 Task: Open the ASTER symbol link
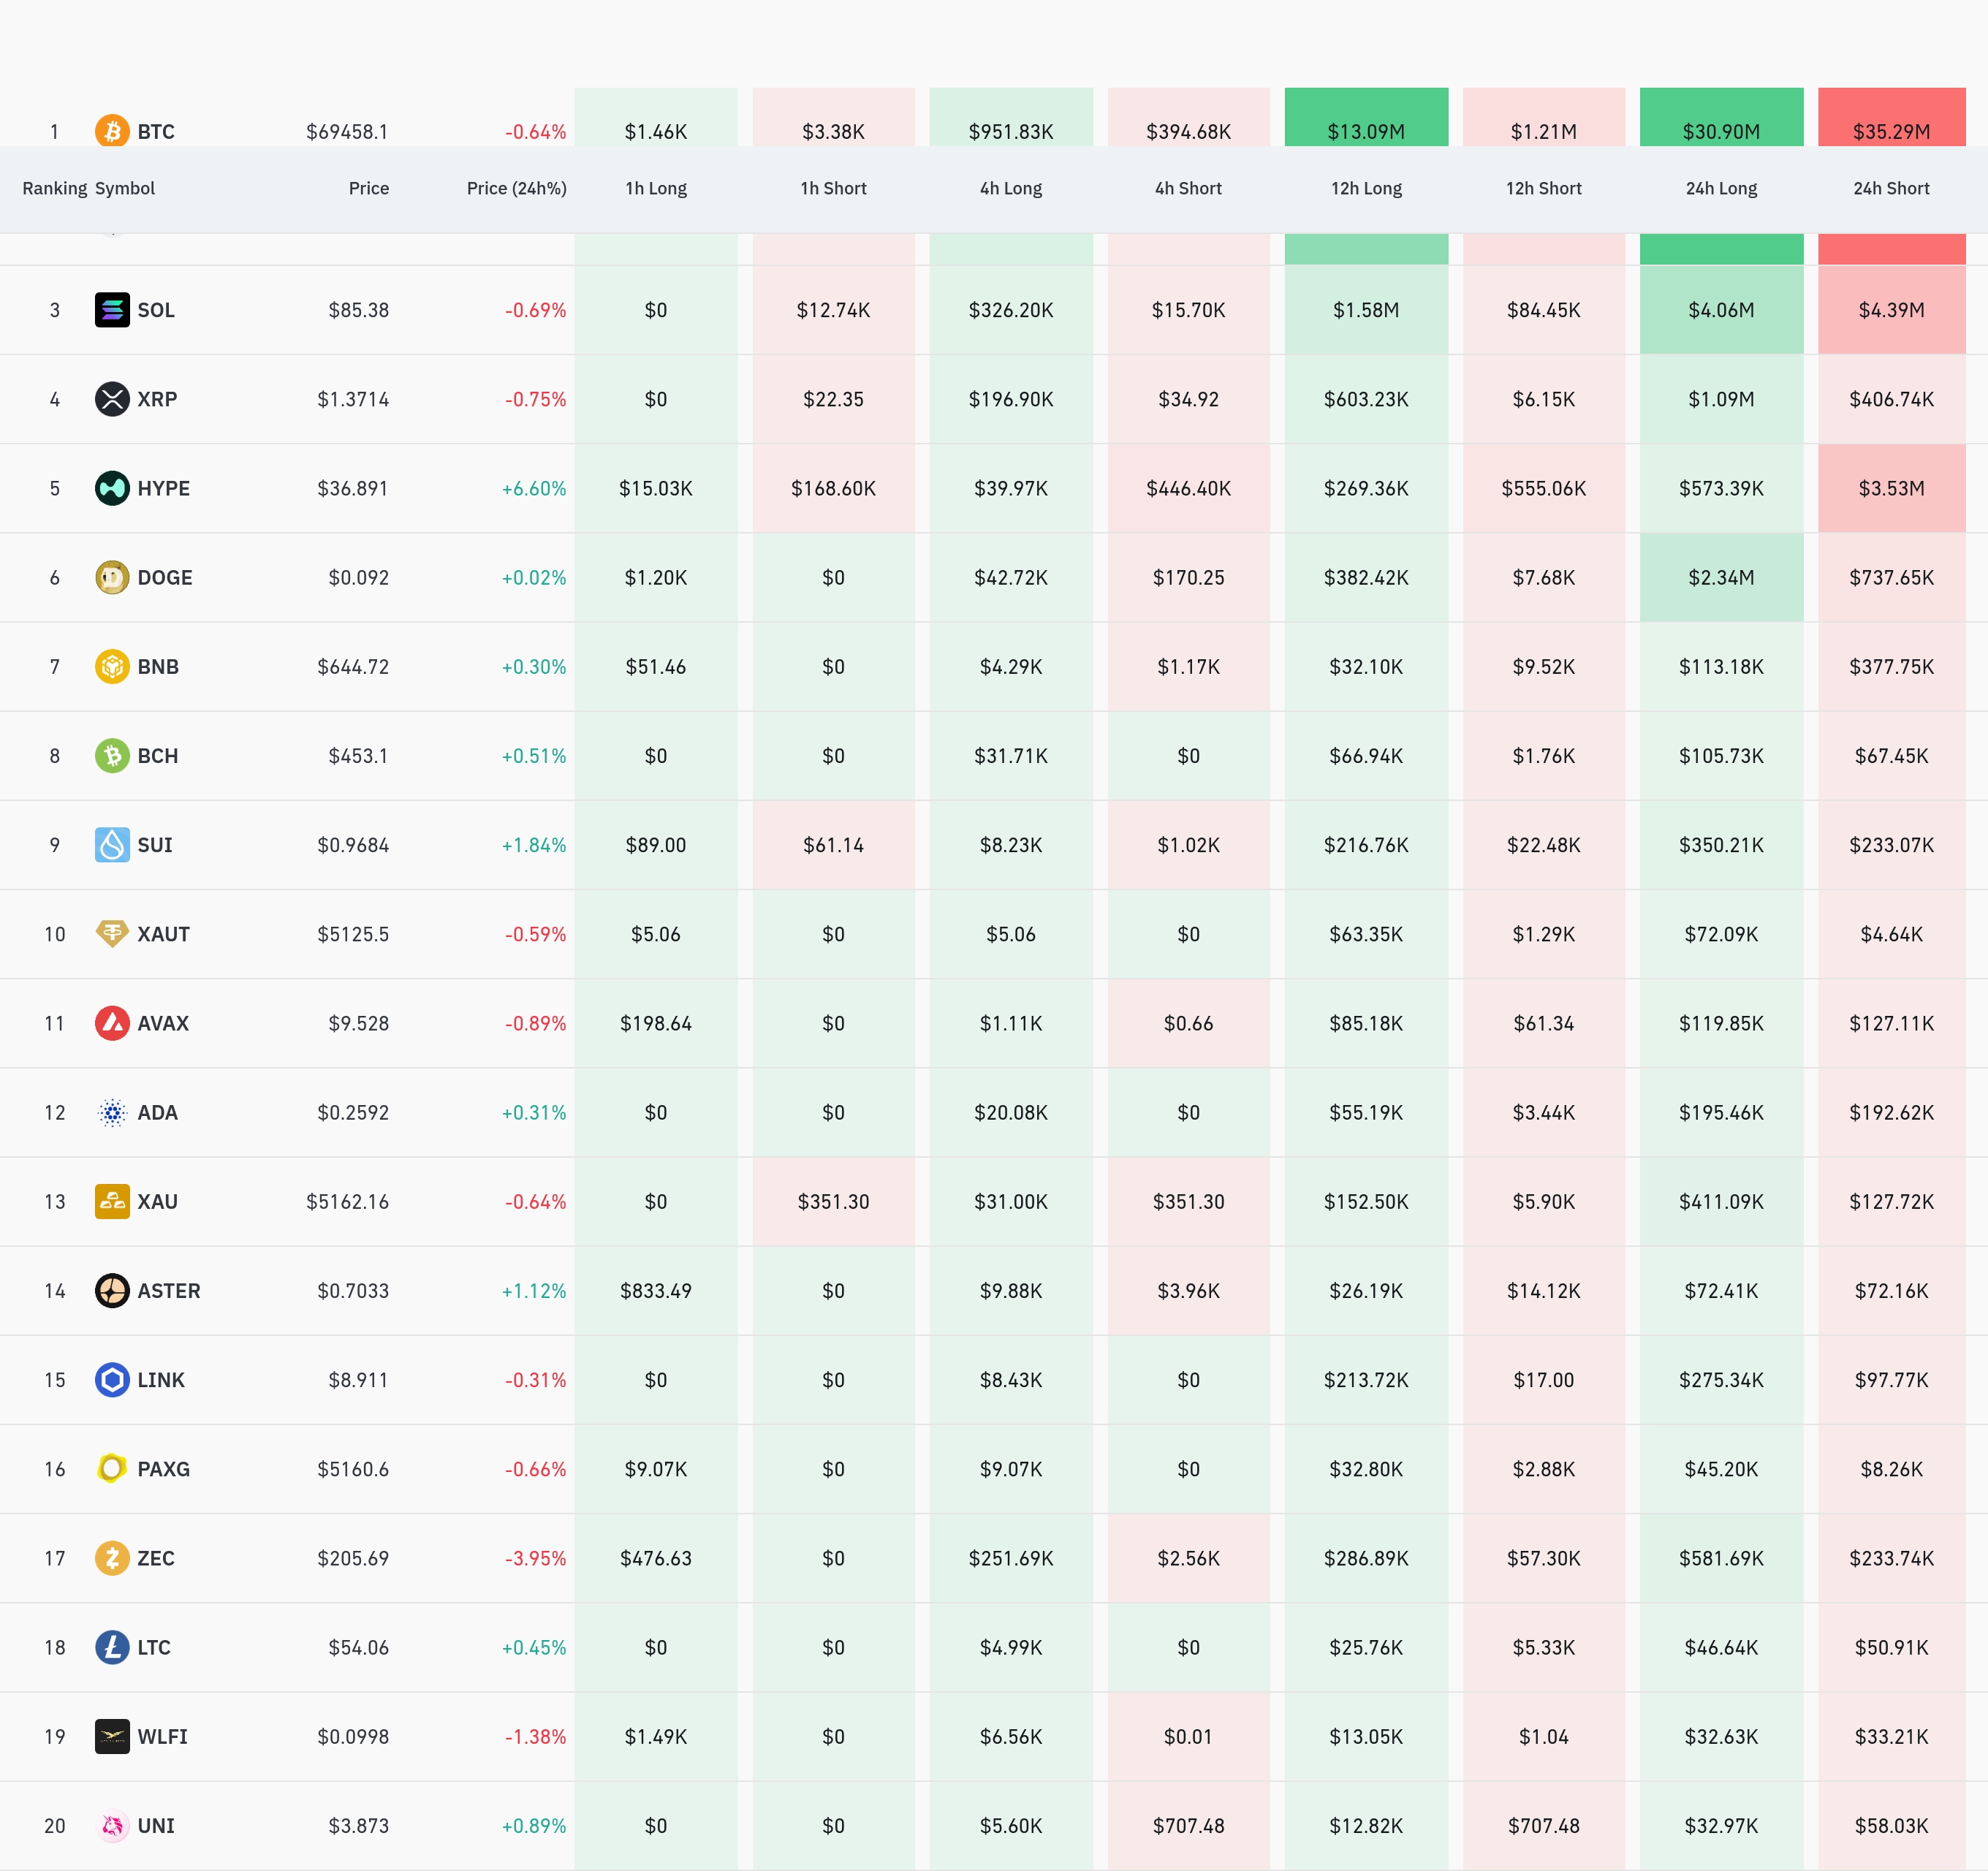(x=168, y=1291)
